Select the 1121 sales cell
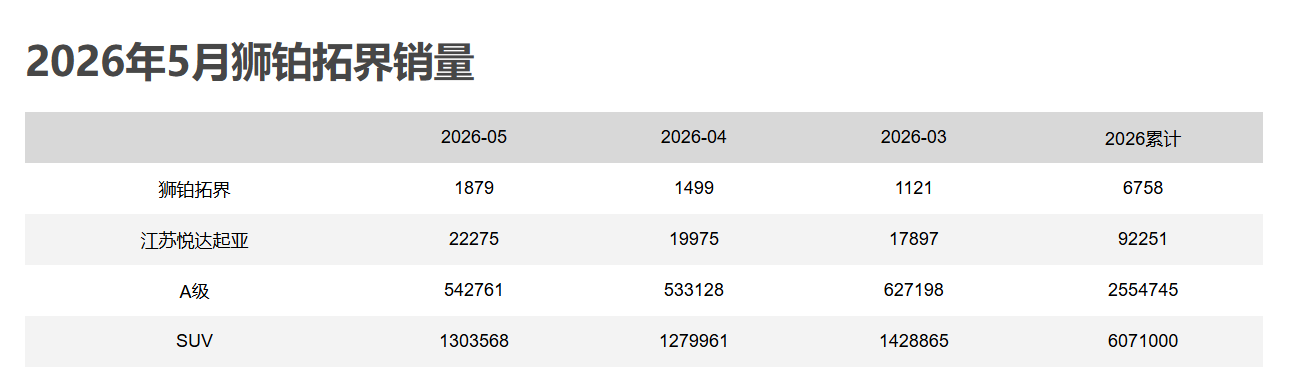 (914, 188)
